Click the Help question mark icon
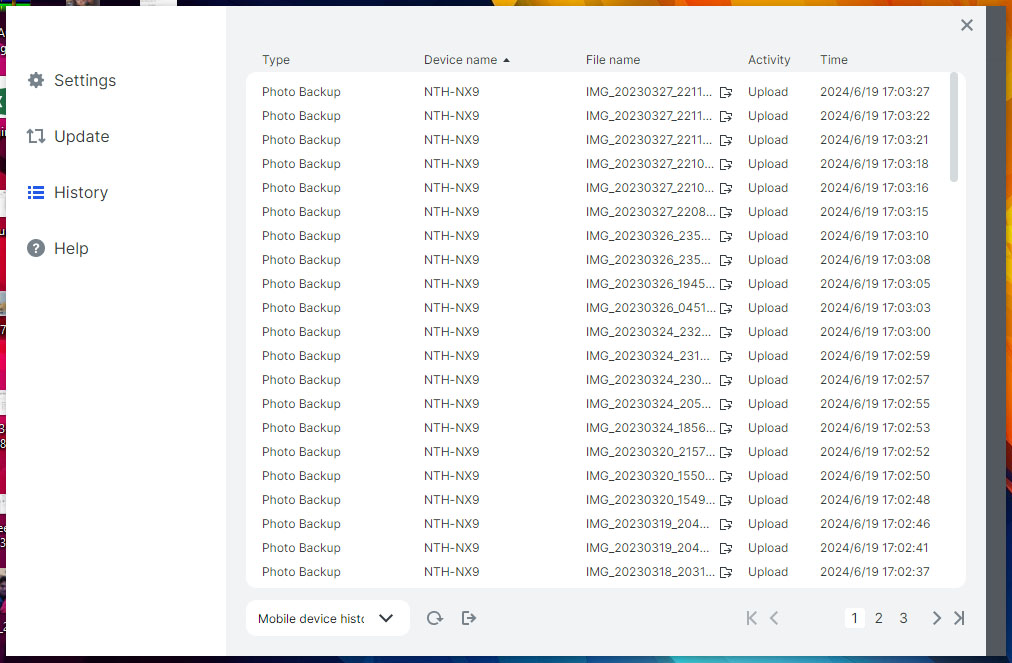 coord(36,248)
